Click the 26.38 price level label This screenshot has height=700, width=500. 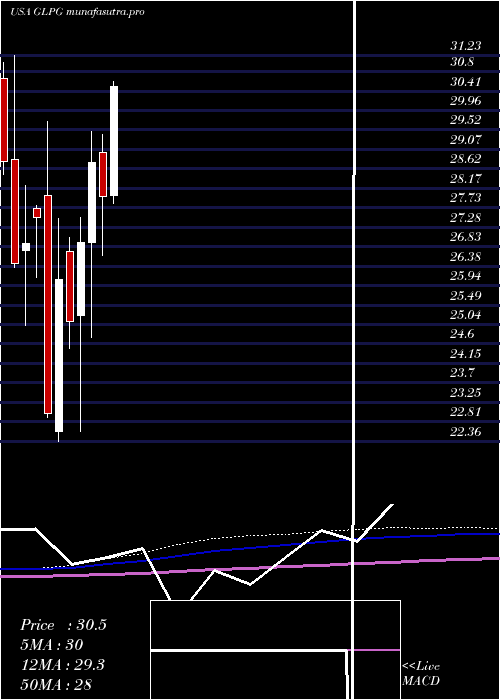click(x=466, y=257)
